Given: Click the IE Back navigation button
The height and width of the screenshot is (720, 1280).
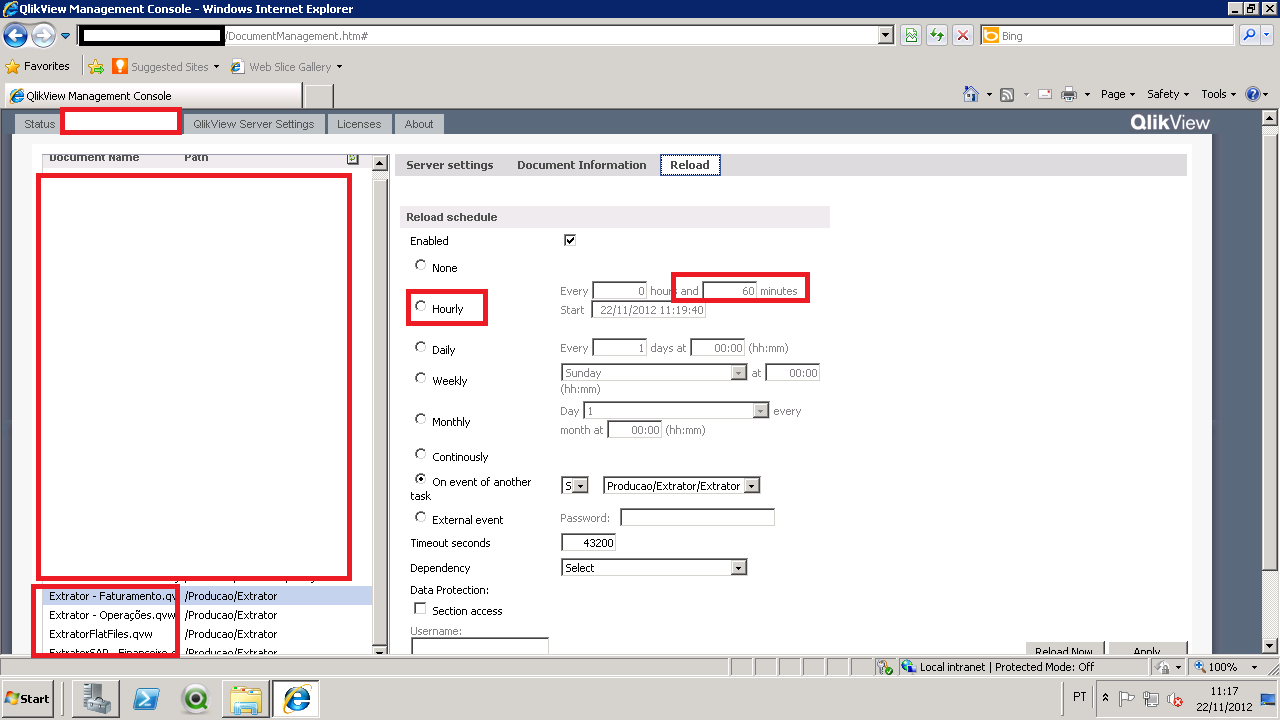Looking at the screenshot, I should click(x=15, y=36).
